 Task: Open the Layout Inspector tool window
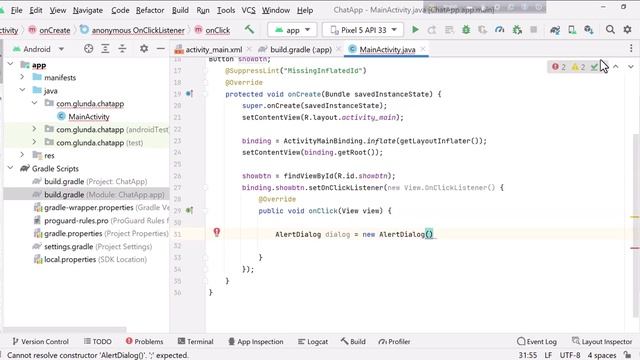(x=602, y=341)
